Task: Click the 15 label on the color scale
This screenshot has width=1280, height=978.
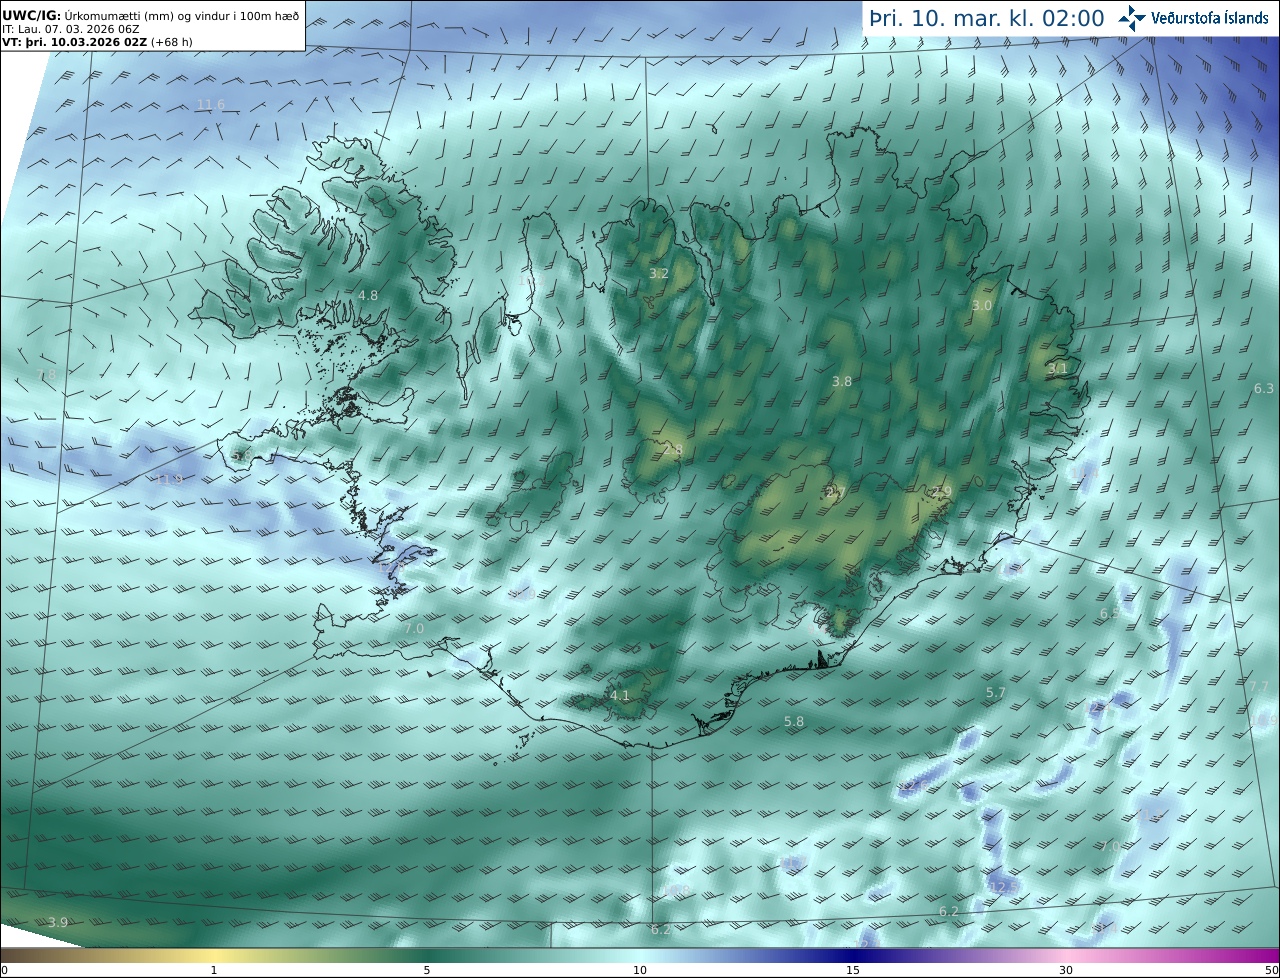Action: pyautogui.click(x=853, y=970)
